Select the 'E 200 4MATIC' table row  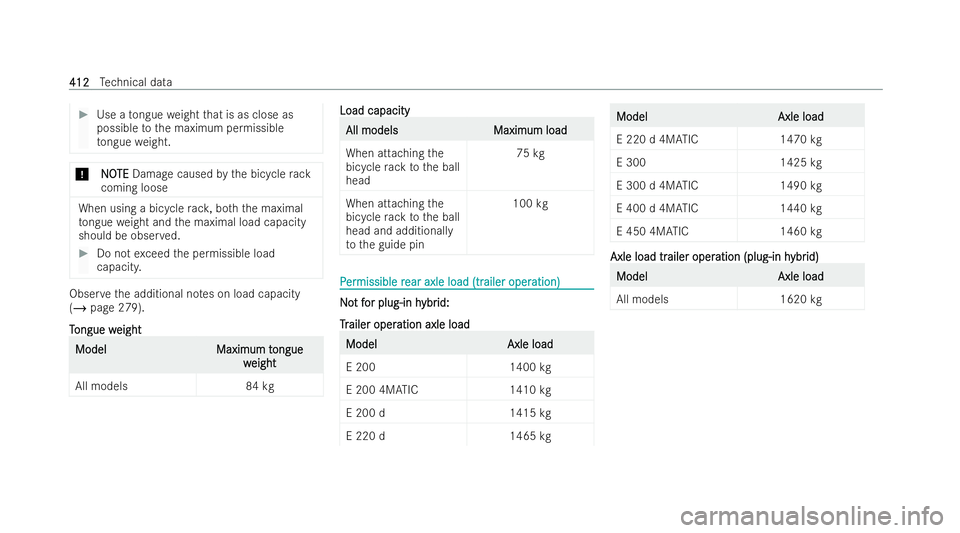[x=467, y=390]
